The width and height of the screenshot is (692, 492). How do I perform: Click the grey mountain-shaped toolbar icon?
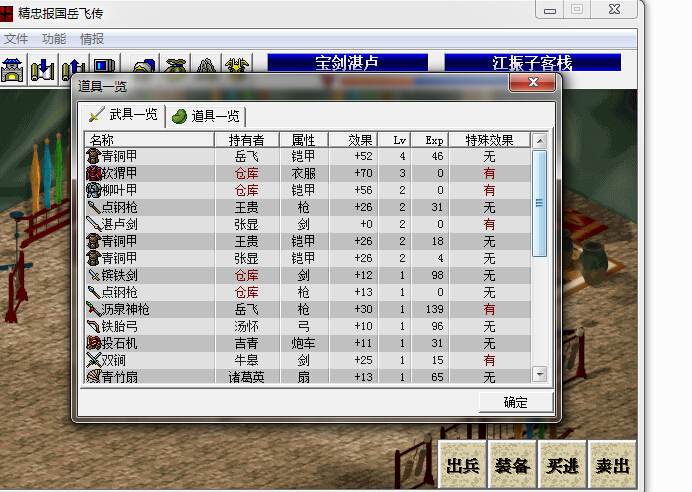click(206, 66)
